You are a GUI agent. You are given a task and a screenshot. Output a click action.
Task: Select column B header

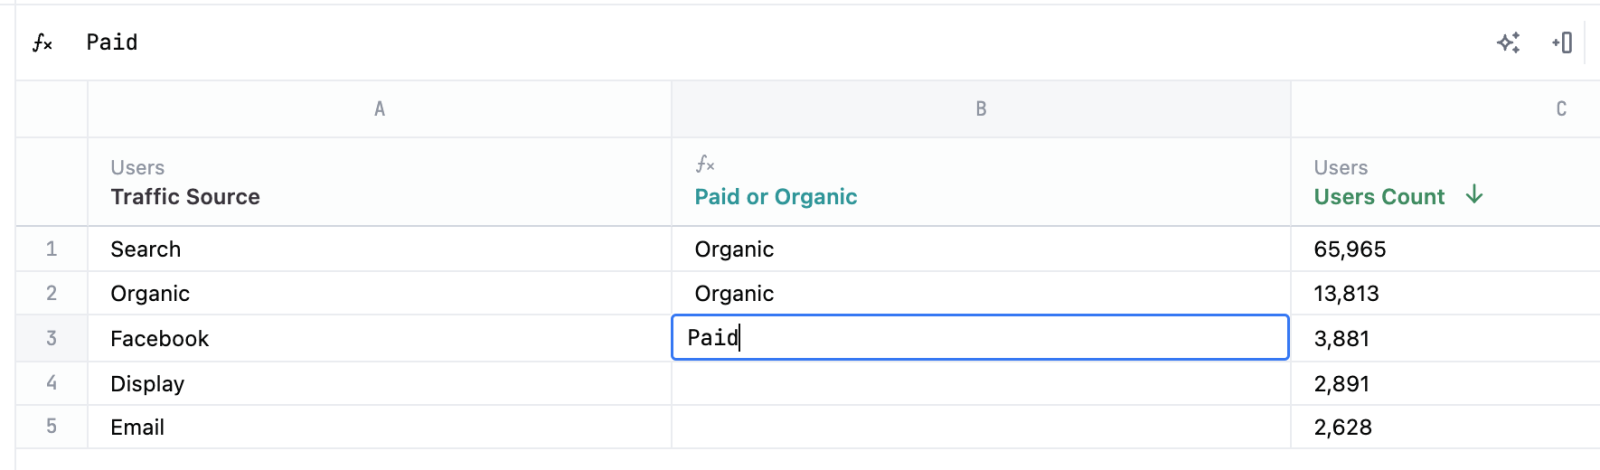click(980, 109)
